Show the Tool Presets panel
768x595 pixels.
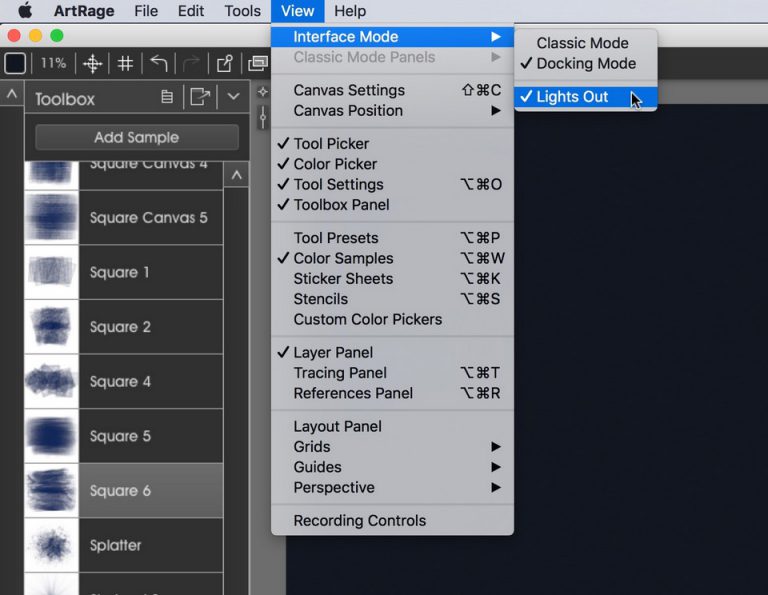(392, 238)
